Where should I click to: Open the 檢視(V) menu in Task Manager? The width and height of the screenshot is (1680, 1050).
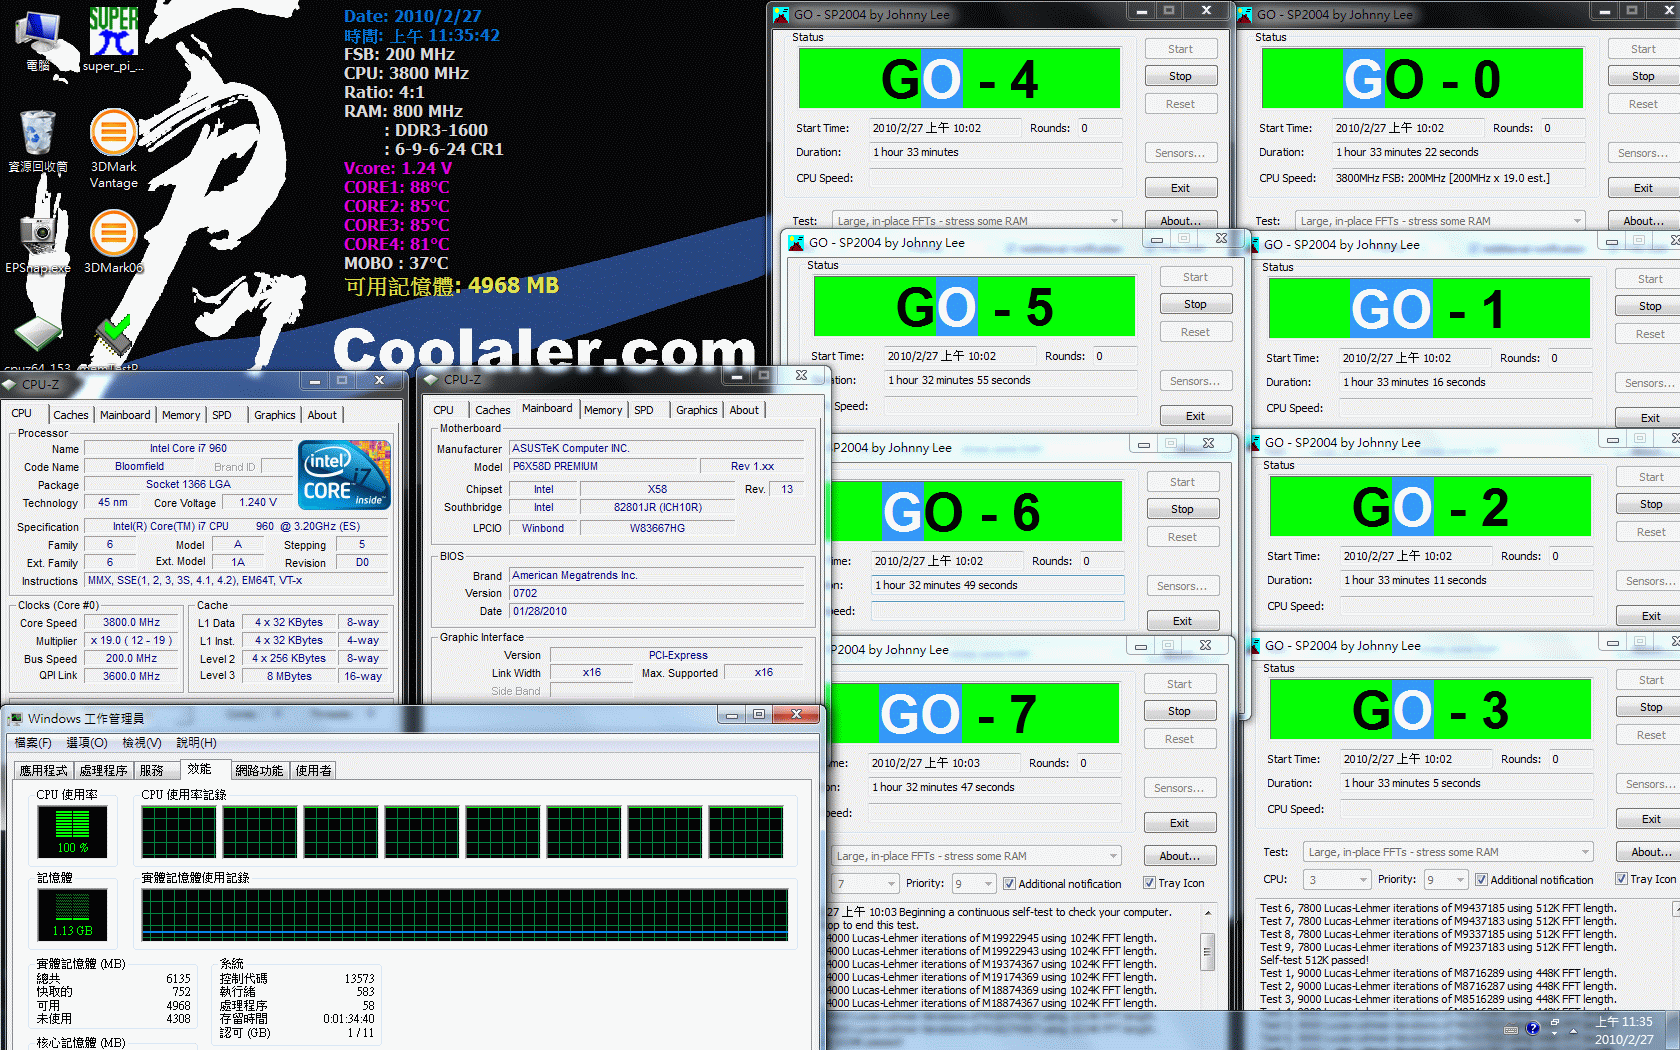142,743
